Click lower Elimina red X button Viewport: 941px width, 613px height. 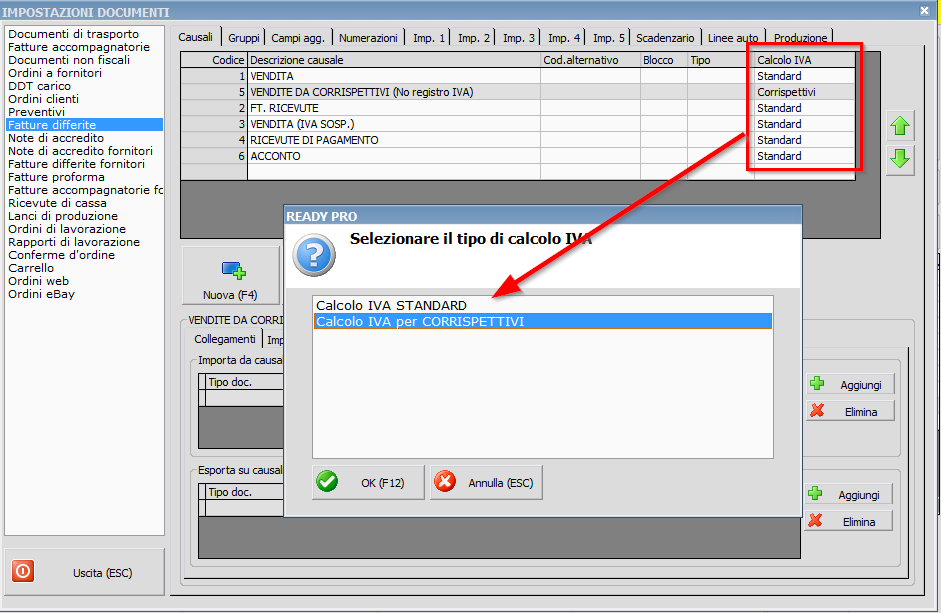[849, 521]
